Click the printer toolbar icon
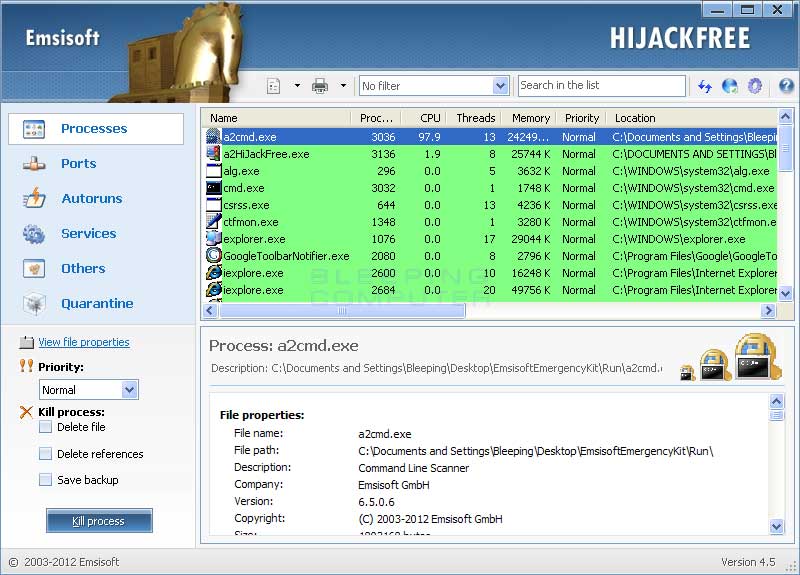The width and height of the screenshot is (800, 575). tap(320, 86)
